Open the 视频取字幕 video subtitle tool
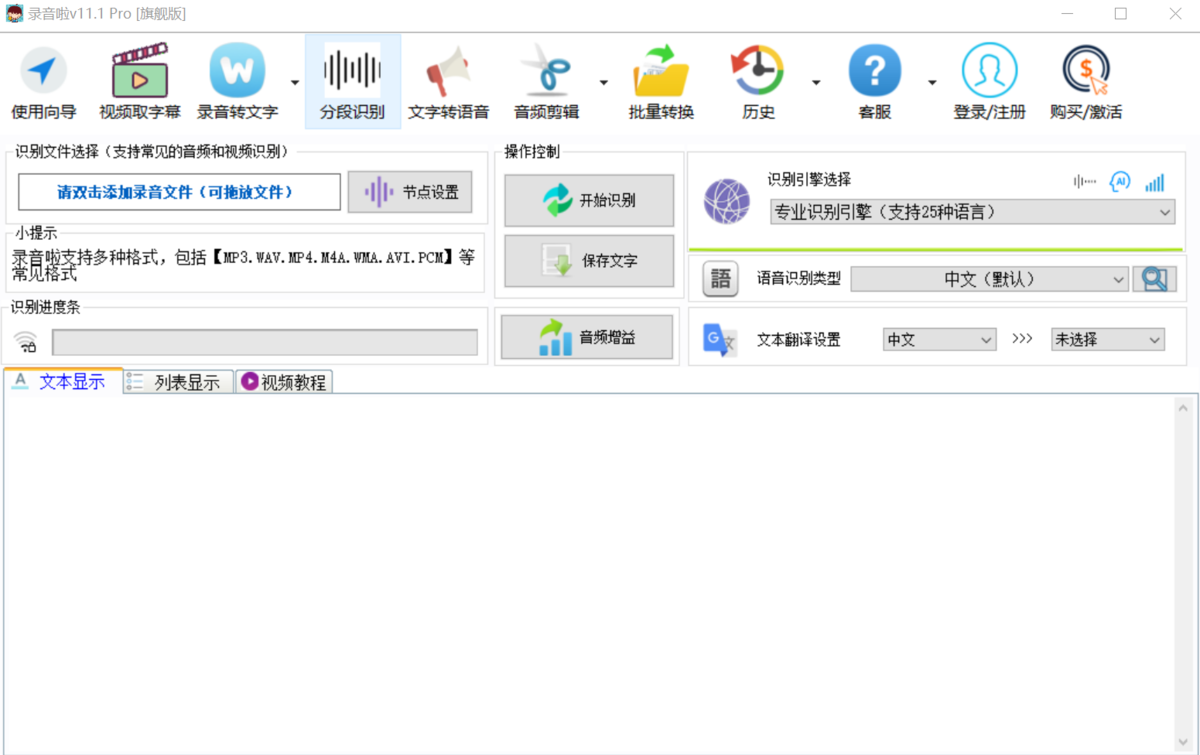Image resolution: width=1200 pixels, height=755 pixels. tap(139, 84)
